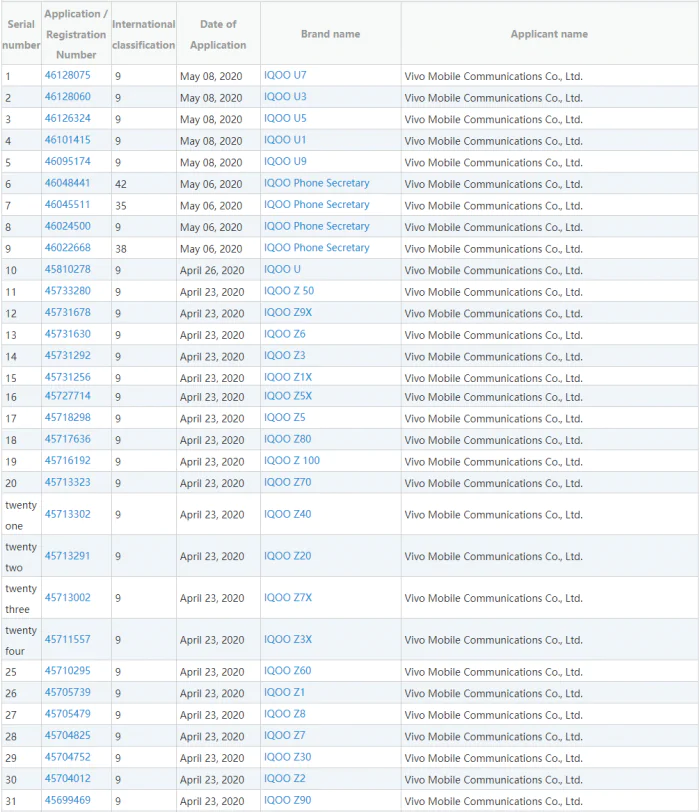The height and width of the screenshot is (812, 700).
Task: Open the IQOO Z3X brand link
Action: coord(288,640)
